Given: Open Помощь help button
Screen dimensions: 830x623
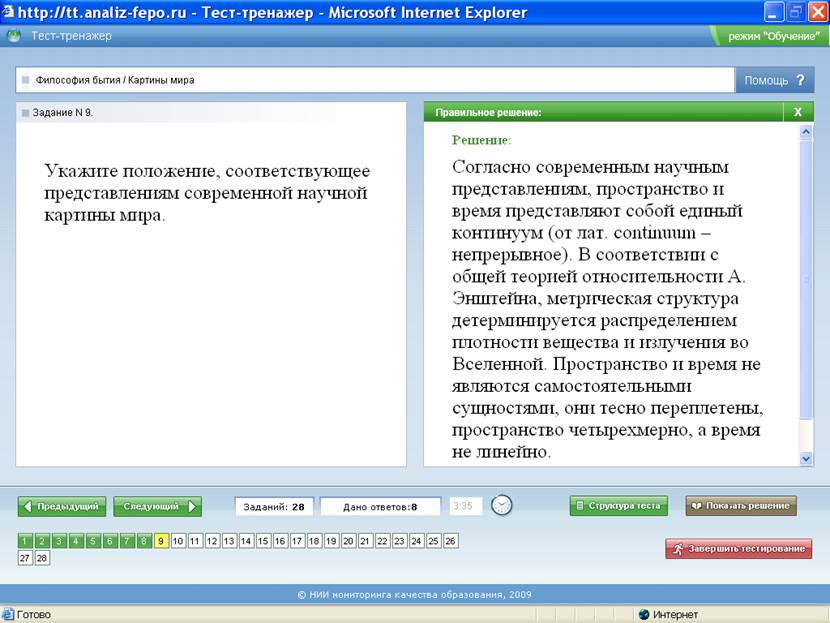Looking at the screenshot, I should pos(774,80).
